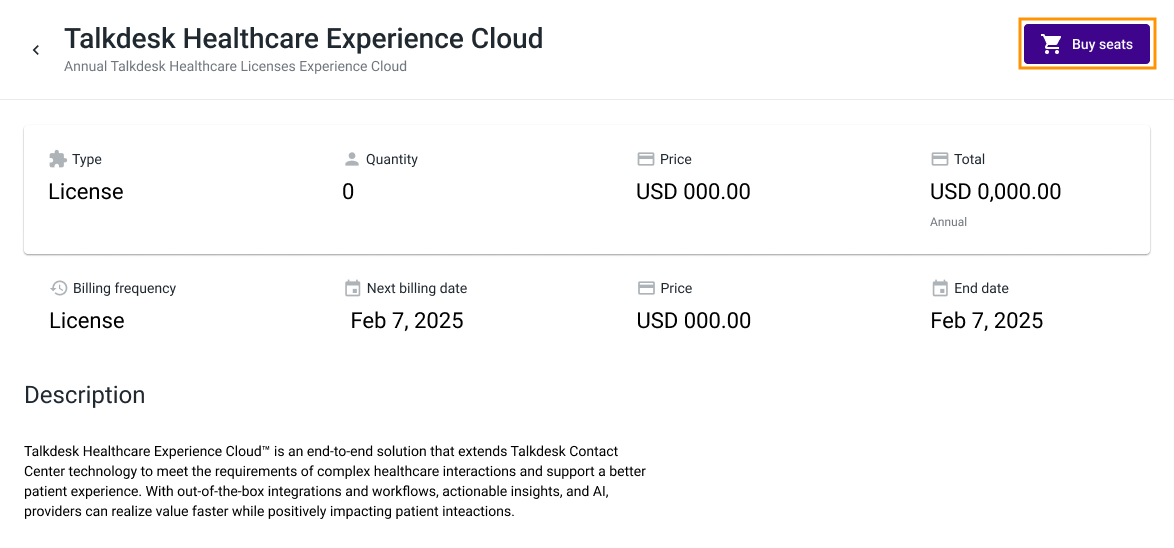Click the calendar icon beside End date

[940, 288]
